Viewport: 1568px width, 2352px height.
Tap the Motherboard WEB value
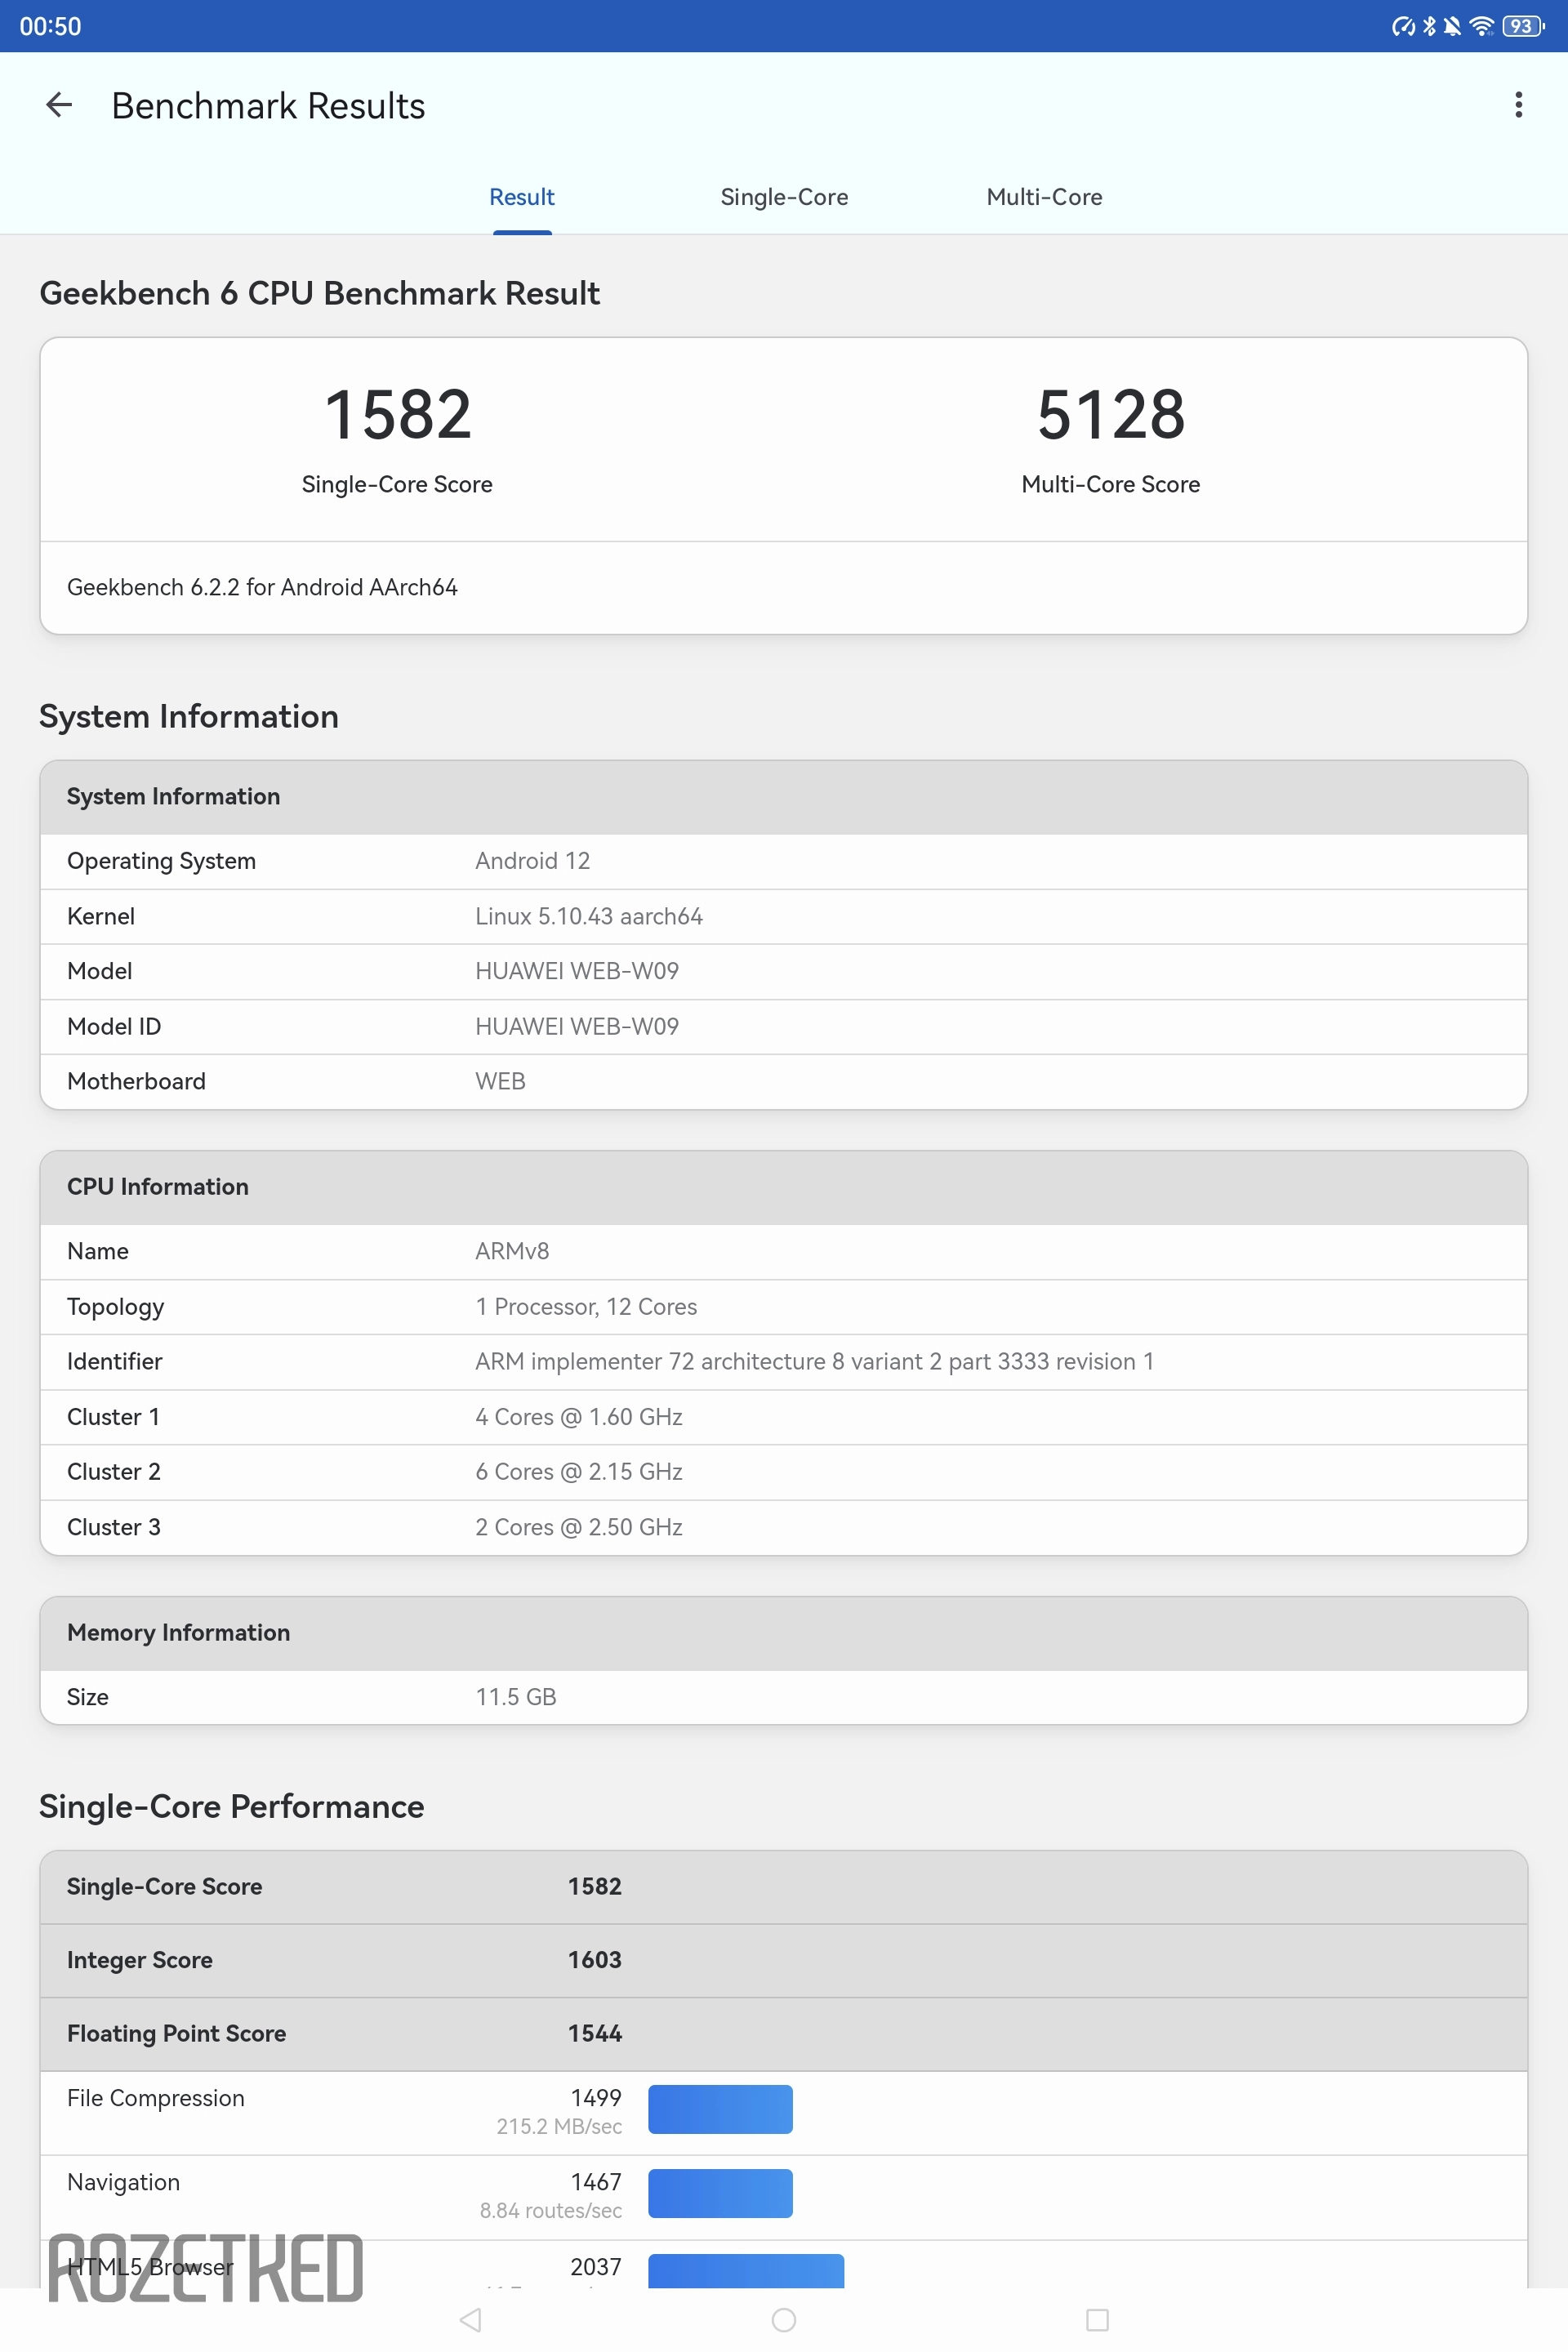500,1081
